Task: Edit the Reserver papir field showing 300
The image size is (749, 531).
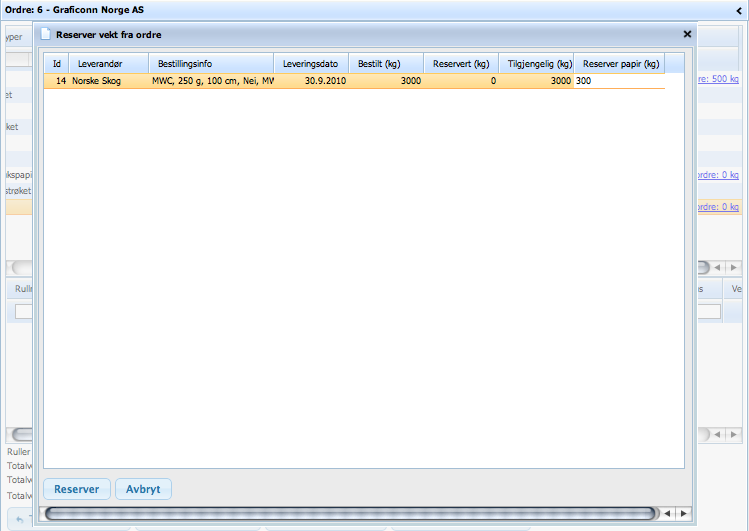Action: (618, 81)
